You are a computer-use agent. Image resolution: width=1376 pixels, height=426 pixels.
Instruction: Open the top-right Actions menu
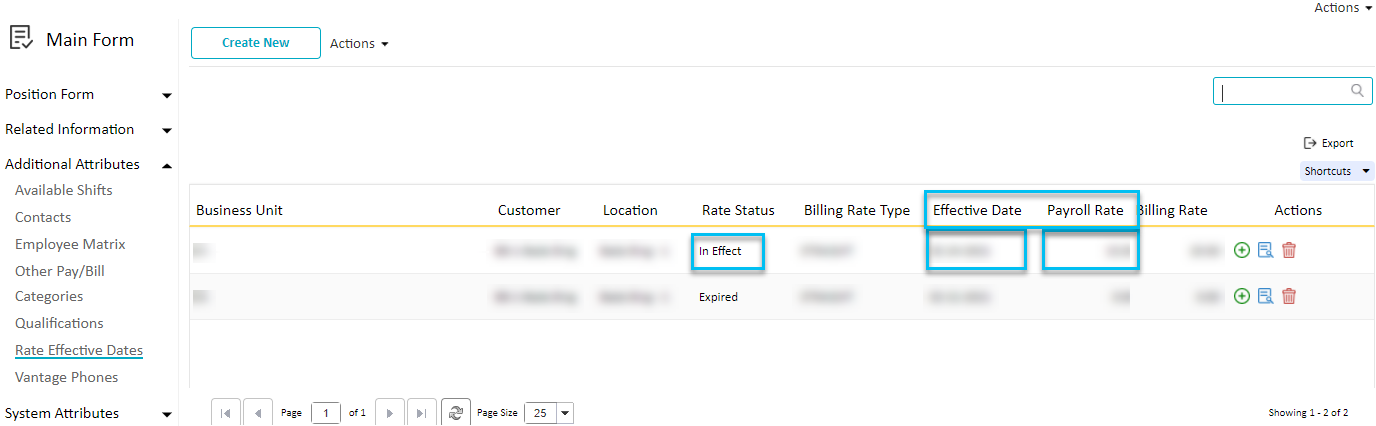point(1343,7)
